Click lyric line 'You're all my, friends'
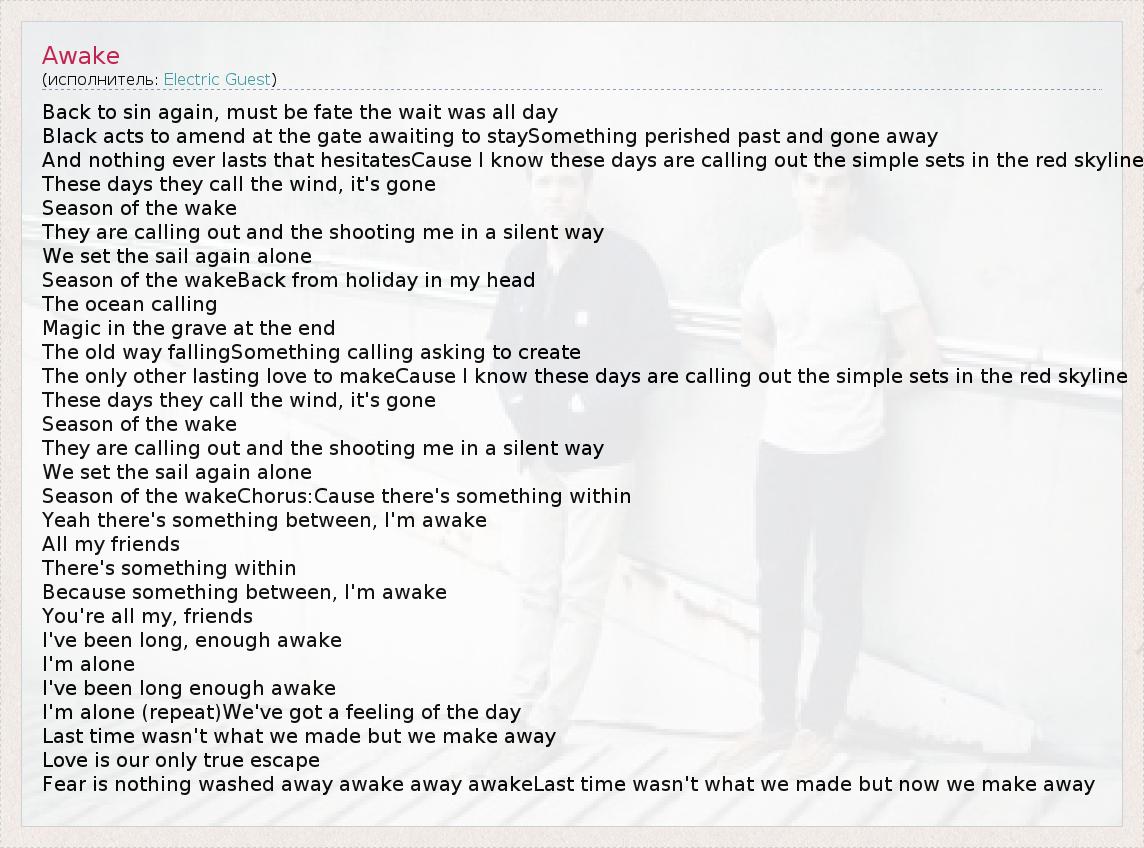 [147, 616]
